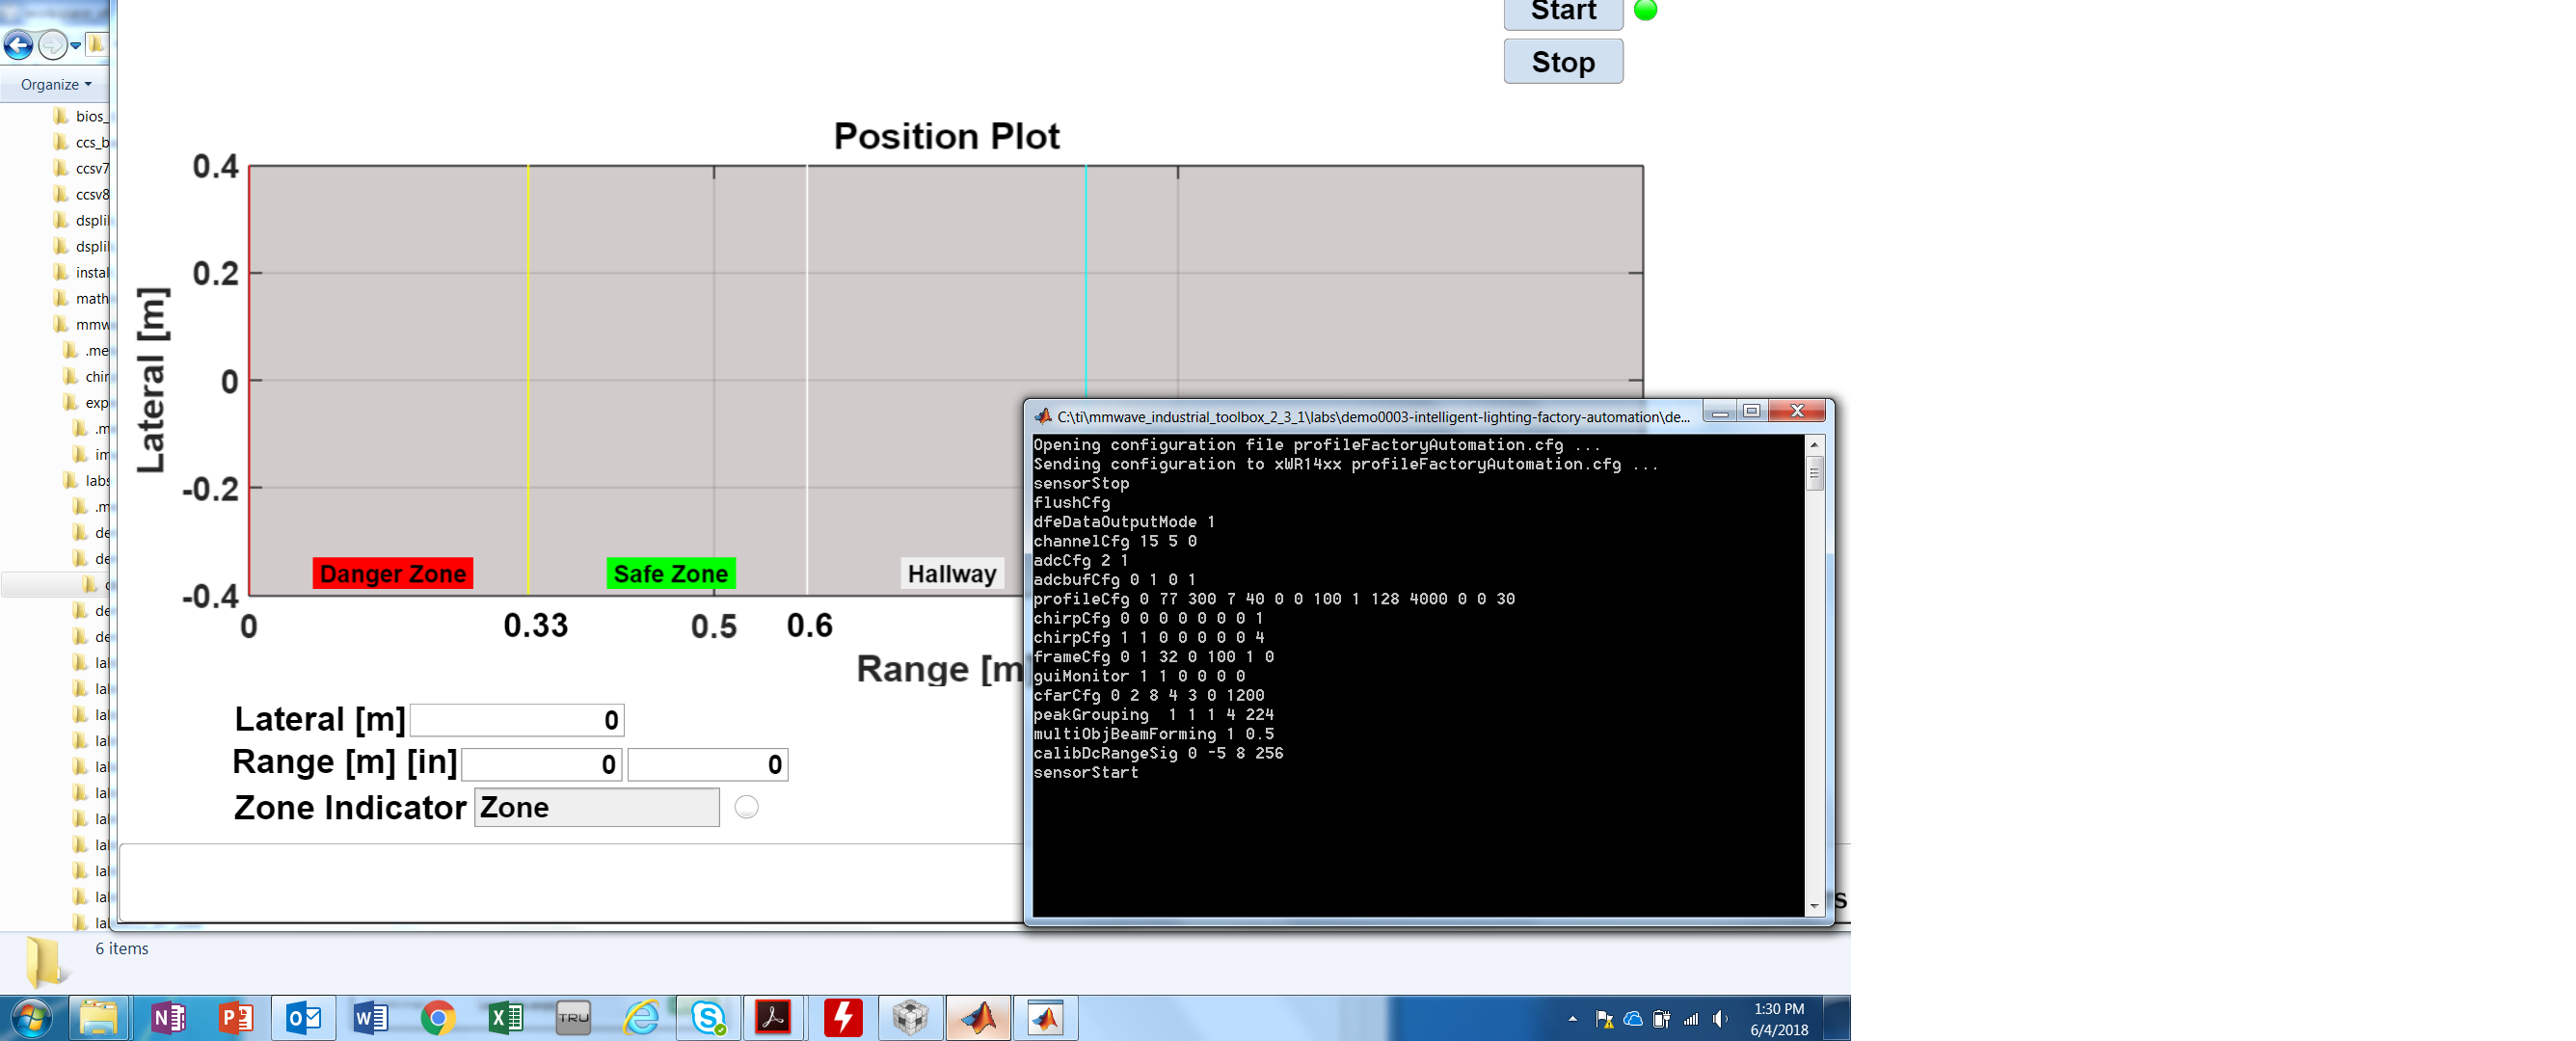
Task: Click the Windows Start orb
Action: pos(31,1018)
